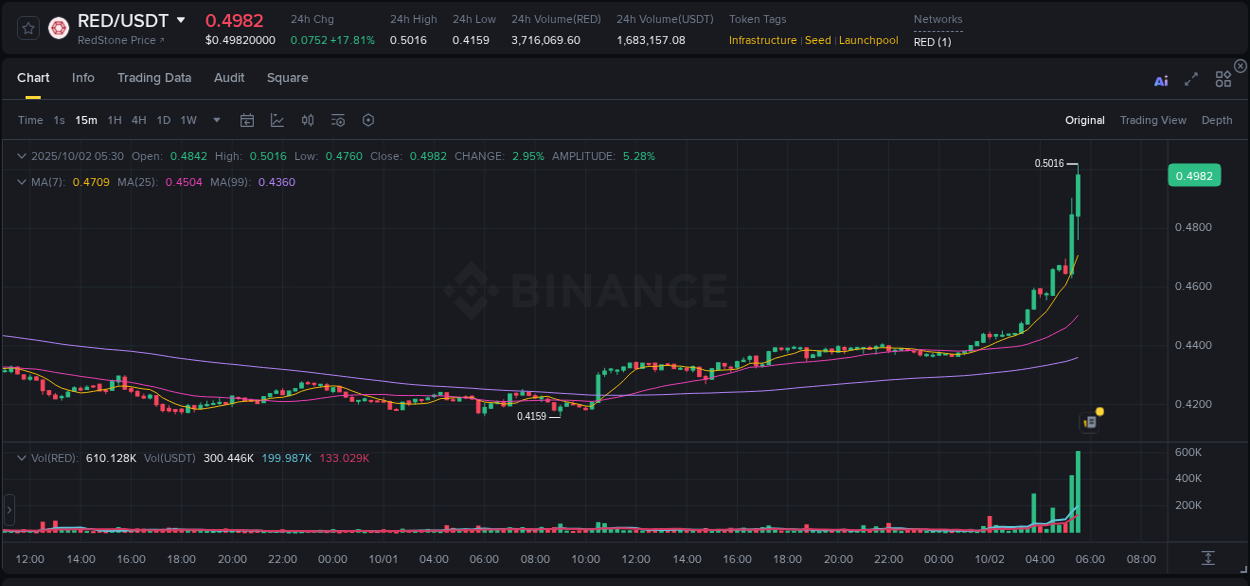Open the indicator settings list icon

(337, 120)
